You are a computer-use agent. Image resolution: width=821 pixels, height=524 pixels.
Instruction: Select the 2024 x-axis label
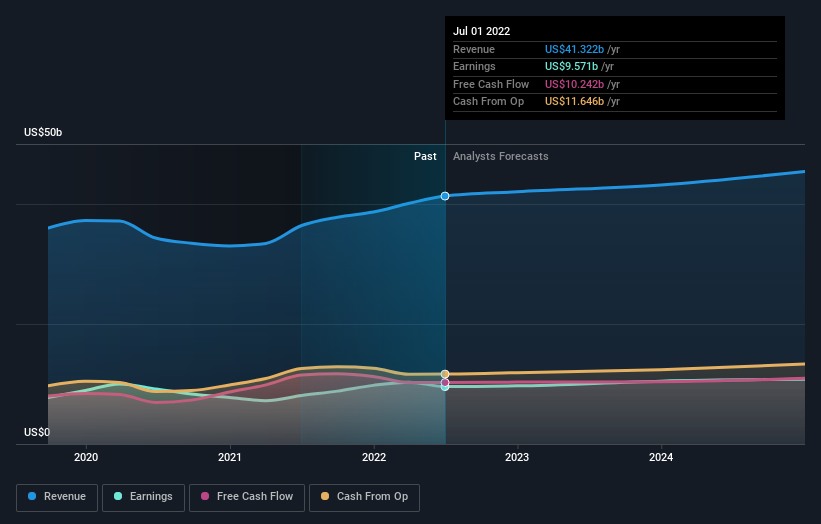tap(661, 457)
